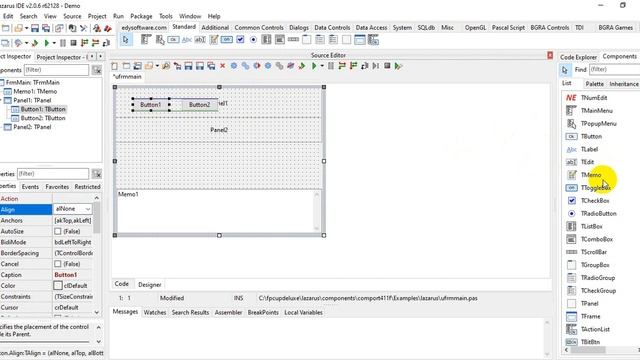This screenshot has height=360, width=640.
Task: Select the TMemo icon in the Standard palette
Action: click(213, 40)
